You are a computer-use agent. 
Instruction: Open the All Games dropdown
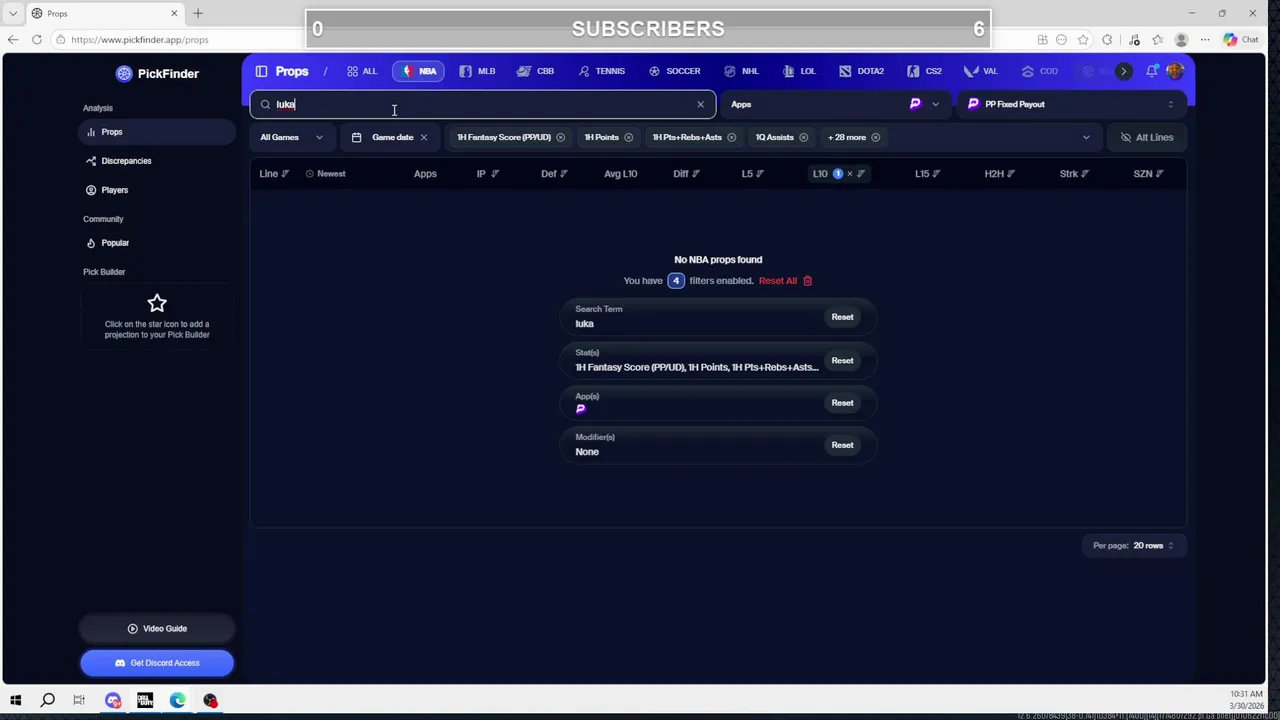[x=292, y=137]
